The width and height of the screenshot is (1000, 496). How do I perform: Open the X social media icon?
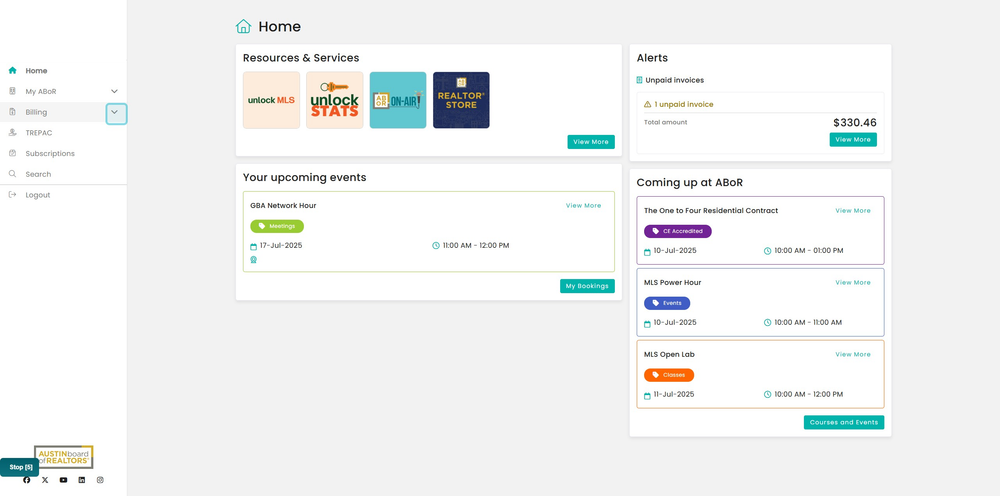pos(45,480)
